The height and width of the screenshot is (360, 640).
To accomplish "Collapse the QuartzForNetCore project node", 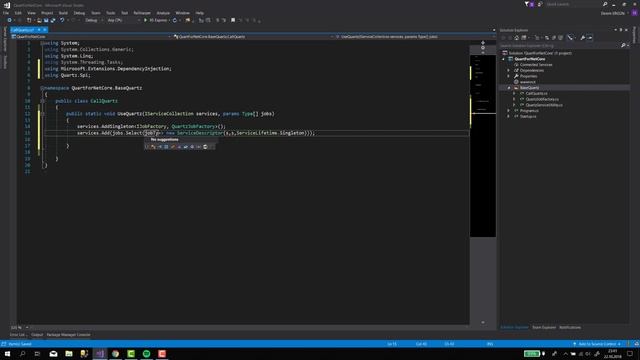I will coord(503,59).
